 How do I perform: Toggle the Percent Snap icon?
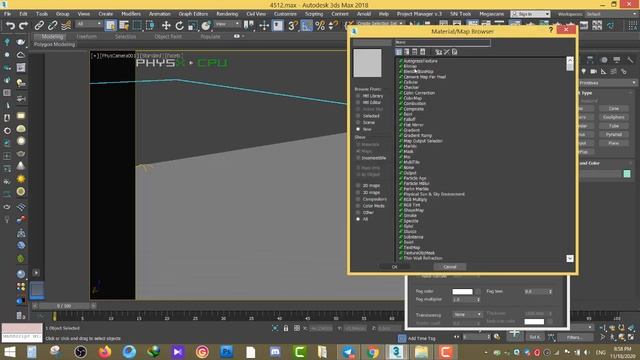pos(320,25)
